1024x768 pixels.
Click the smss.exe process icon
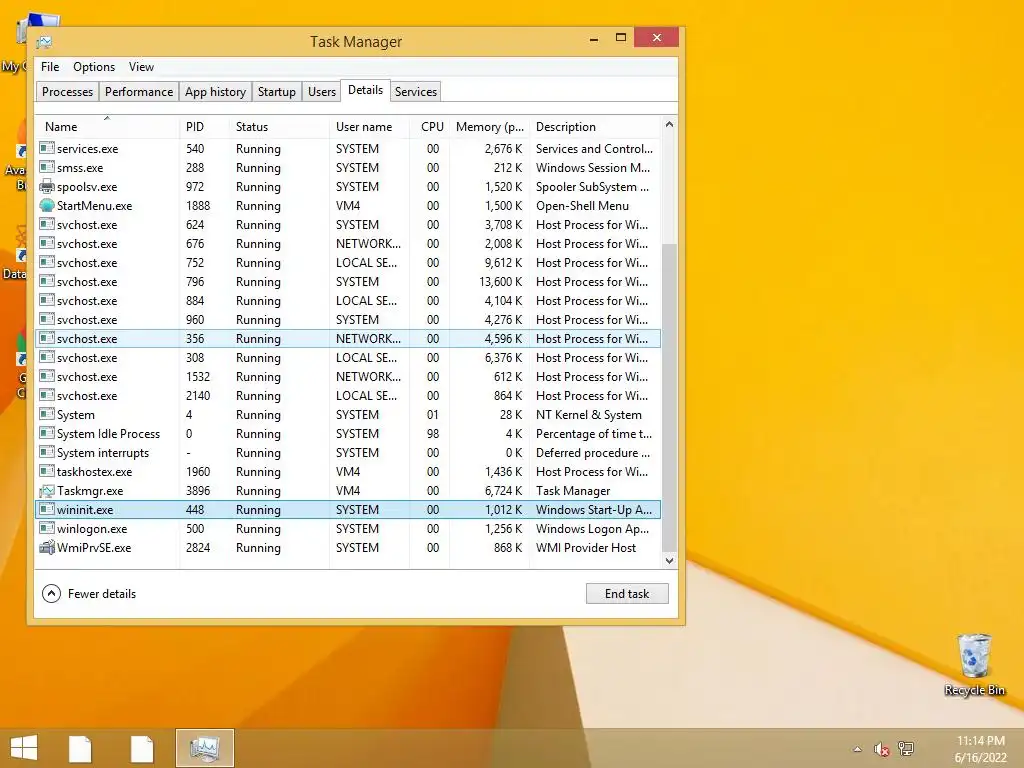[x=46, y=167]
